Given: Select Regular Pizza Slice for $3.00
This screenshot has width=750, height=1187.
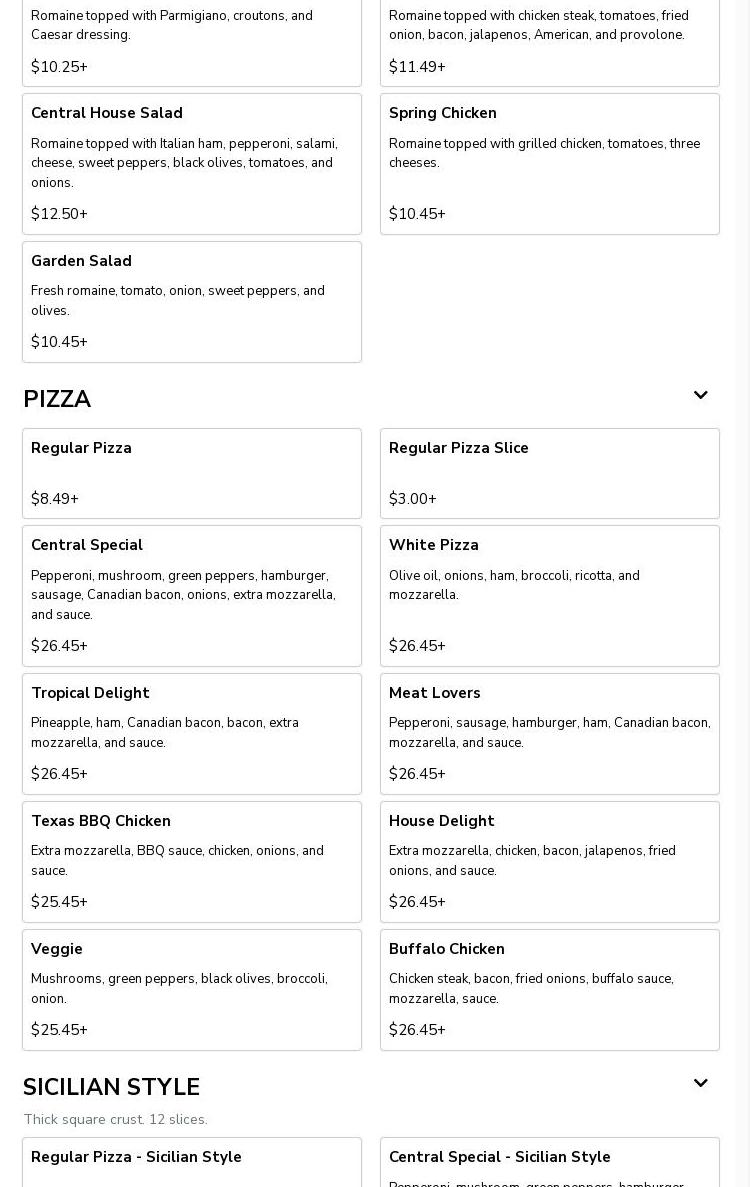Looking at the screenshot, I should (x=549, y=473).
